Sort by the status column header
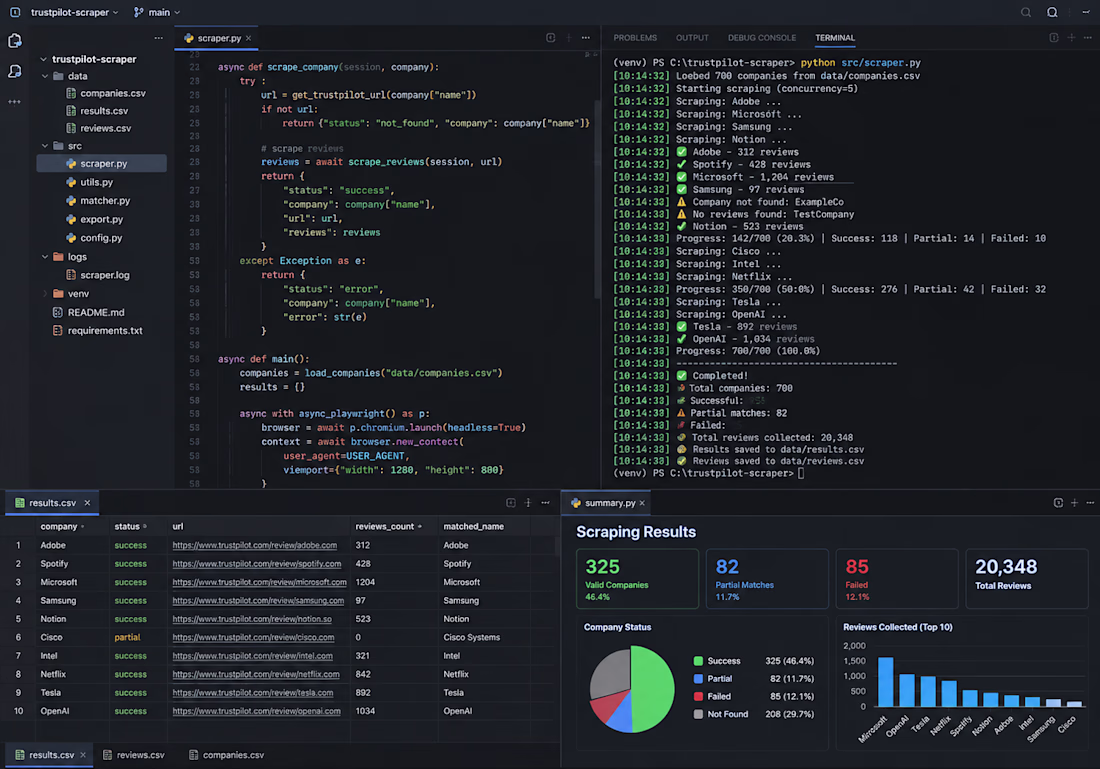The height and width of the screenshot is (769, 1100). (130, 526)
